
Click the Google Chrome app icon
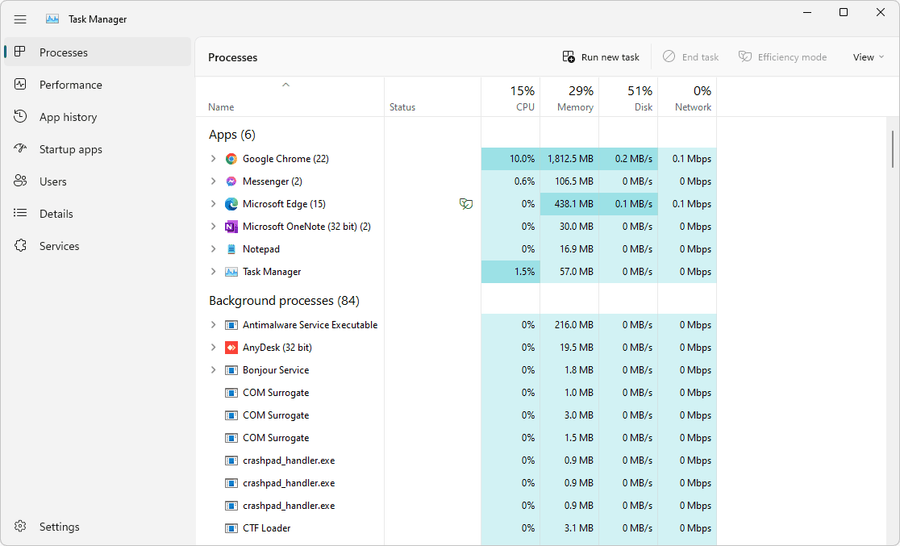(231, 159)
